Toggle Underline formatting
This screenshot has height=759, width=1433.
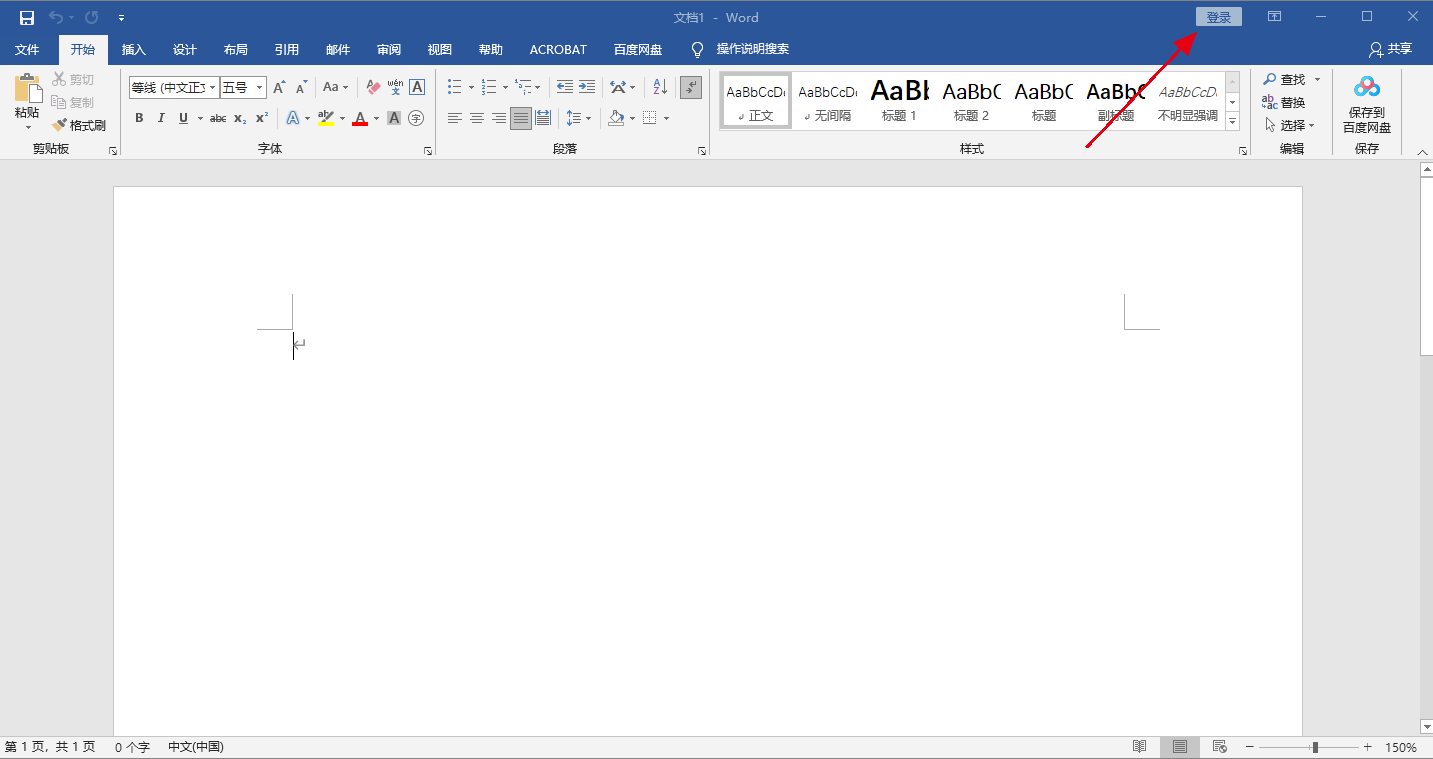pos(183,118)
